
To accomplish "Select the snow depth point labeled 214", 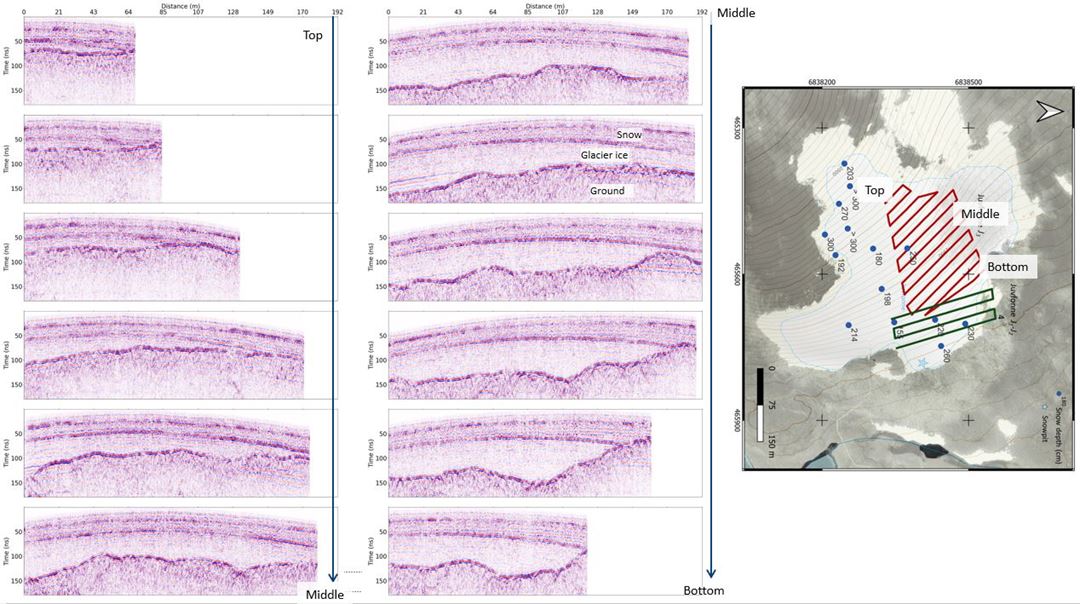I will coord(848,326).
